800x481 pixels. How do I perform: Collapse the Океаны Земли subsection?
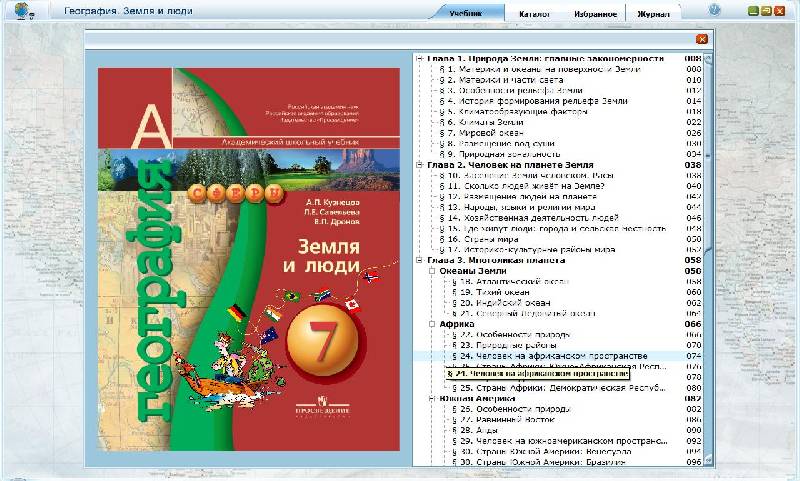(432, 271)
